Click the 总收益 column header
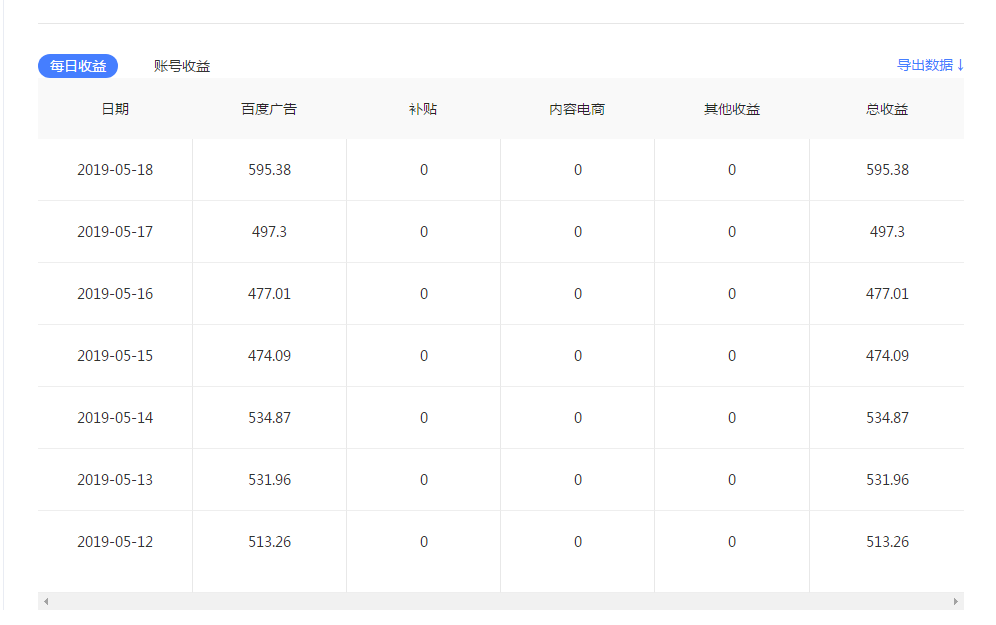This screenshot has width=996, height=625. tap(887, 109)
